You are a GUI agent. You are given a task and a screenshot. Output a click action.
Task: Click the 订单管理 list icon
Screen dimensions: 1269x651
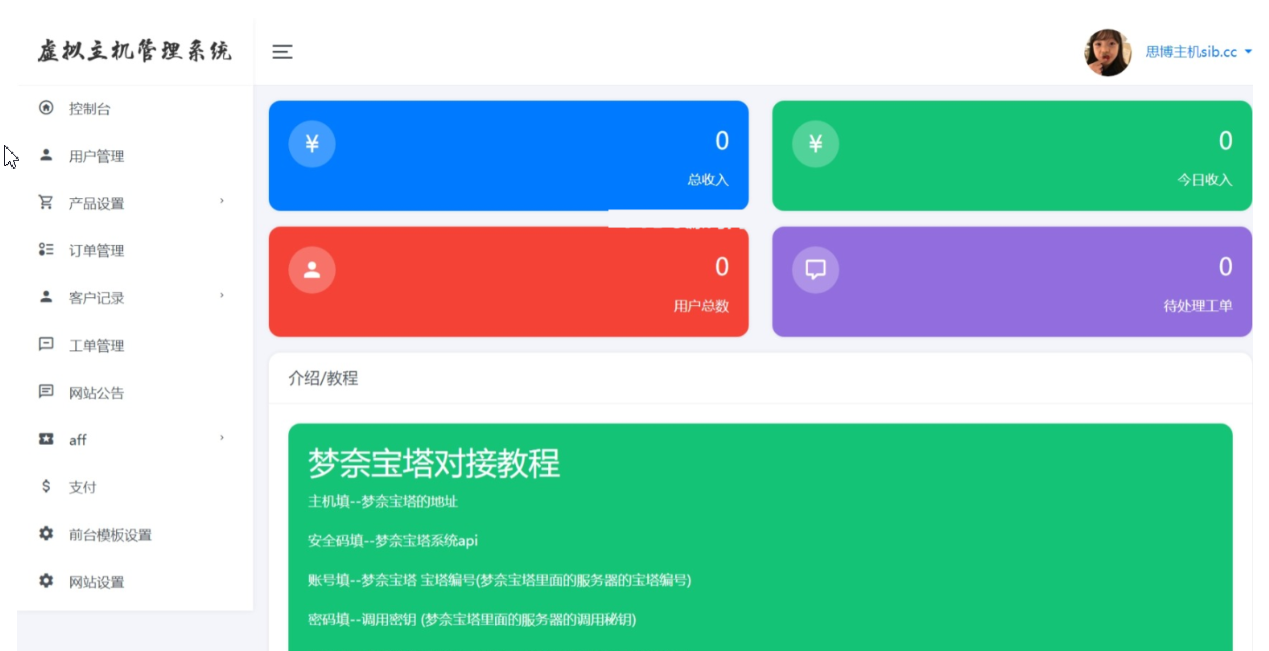[x=46, y=250]
